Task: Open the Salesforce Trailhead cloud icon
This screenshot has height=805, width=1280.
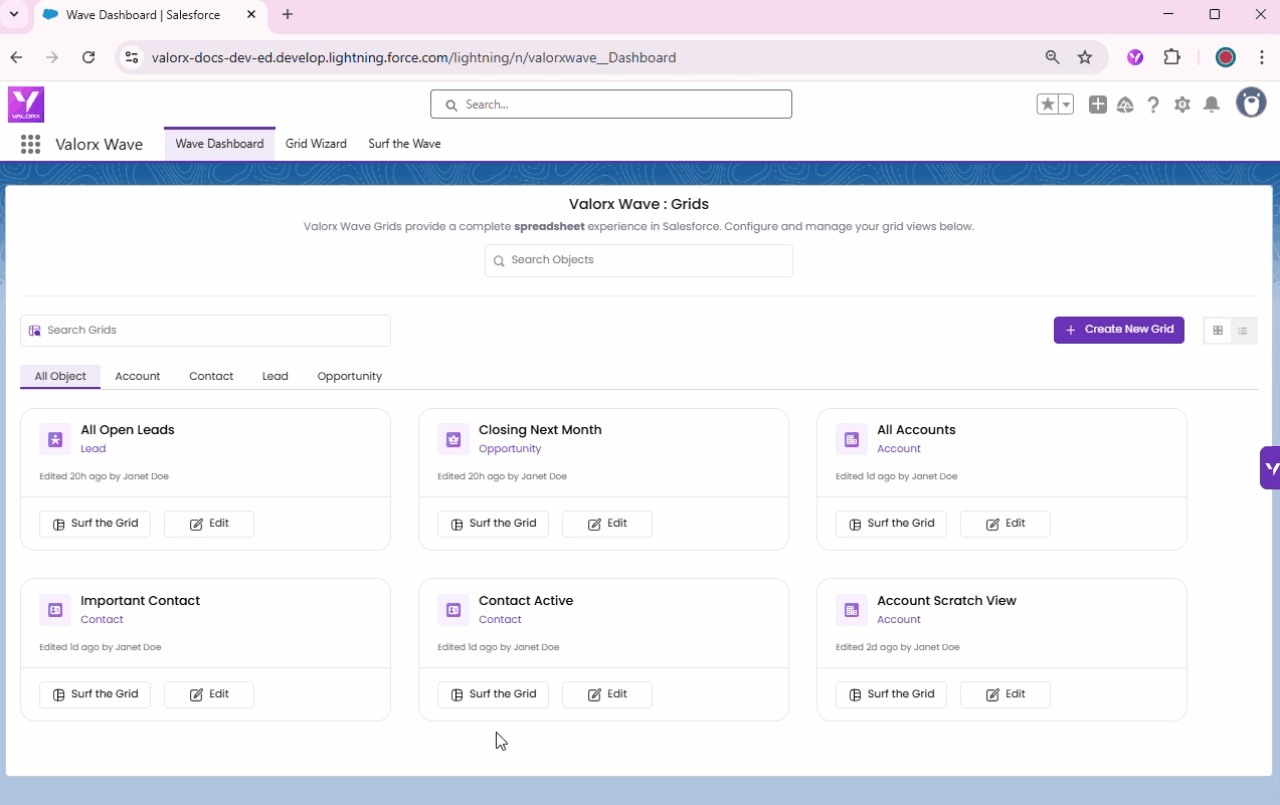Action: [1125, 104]
